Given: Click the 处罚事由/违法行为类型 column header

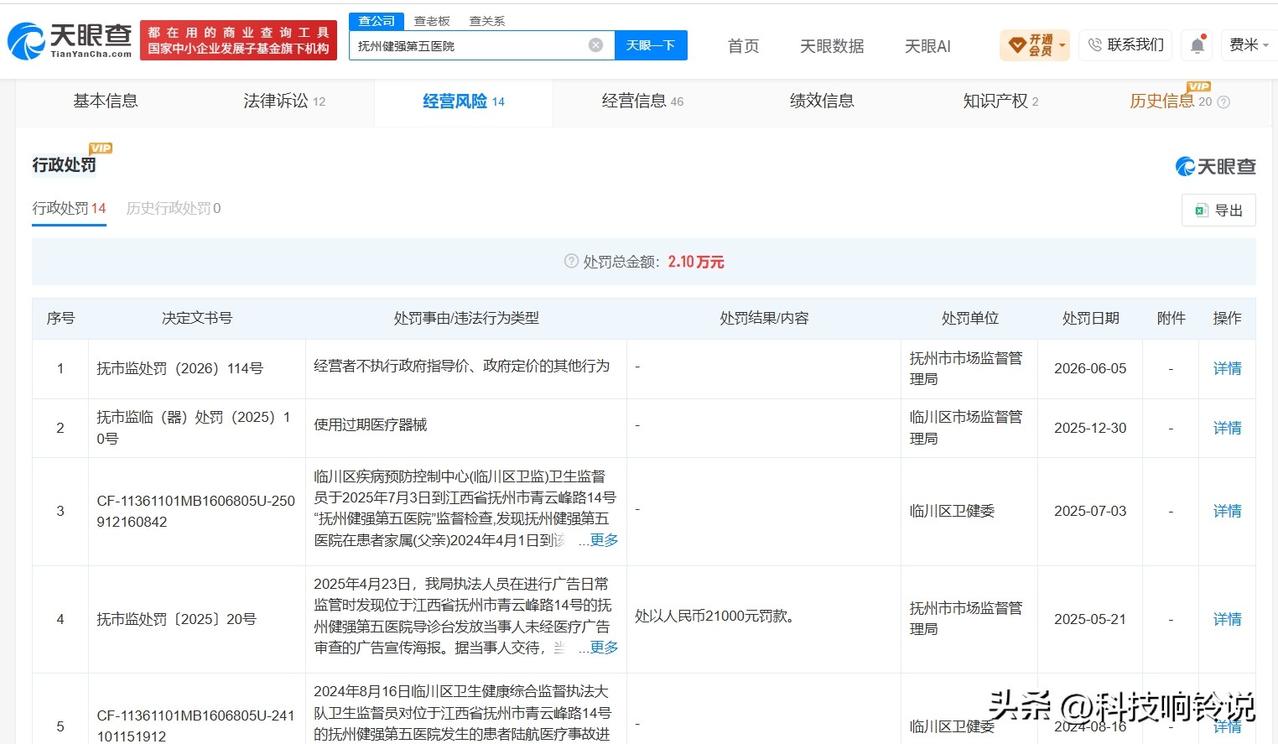Looking at the screenshot, I should click(x=466, y=318).
